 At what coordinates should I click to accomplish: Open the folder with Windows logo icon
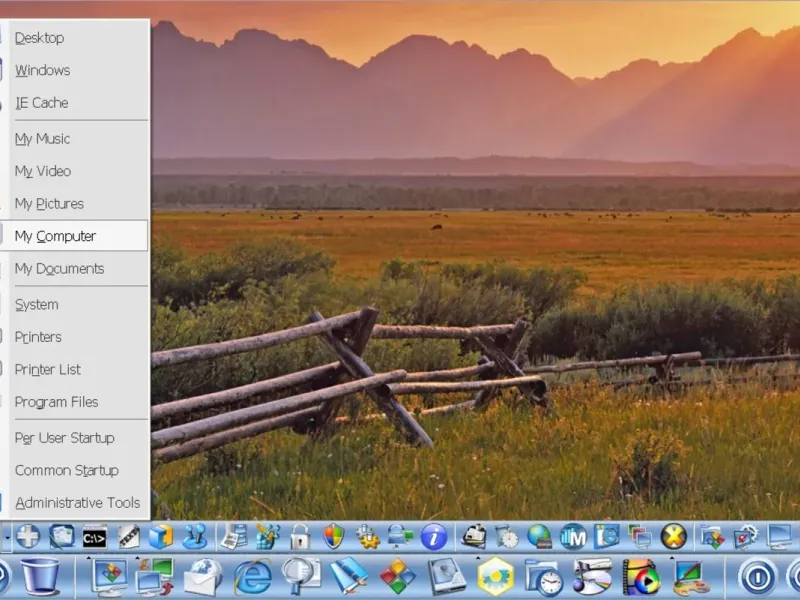[713, 537]
